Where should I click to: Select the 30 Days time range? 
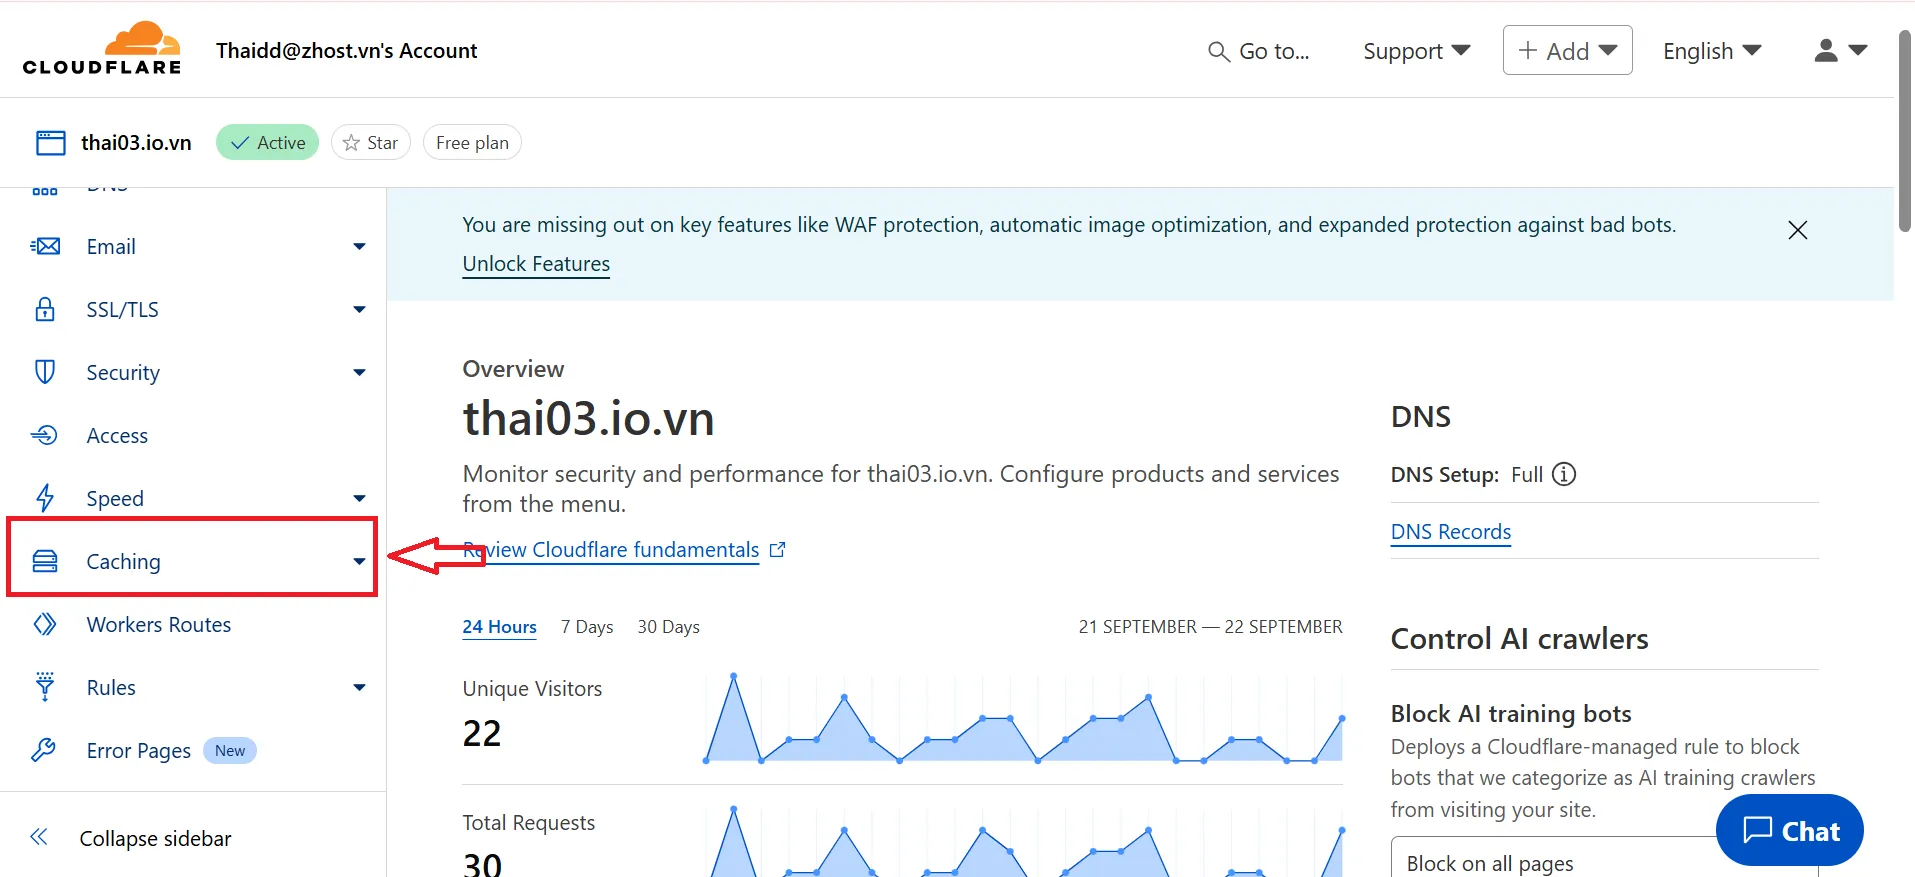[668, 627]
